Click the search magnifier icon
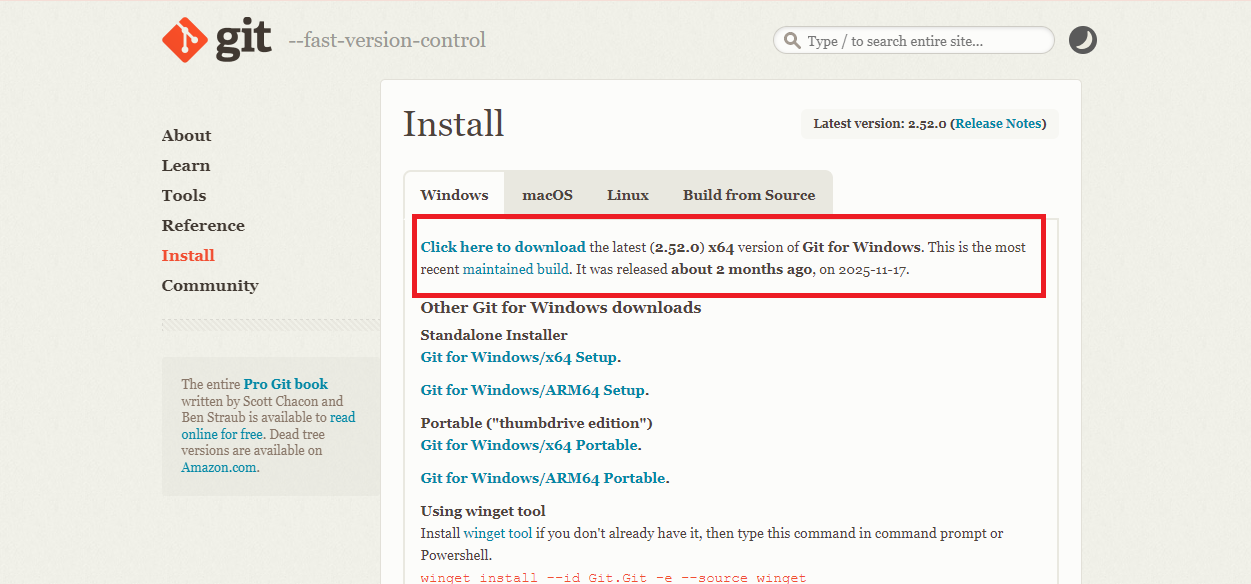1251x584 pixels. click(792, 41)
